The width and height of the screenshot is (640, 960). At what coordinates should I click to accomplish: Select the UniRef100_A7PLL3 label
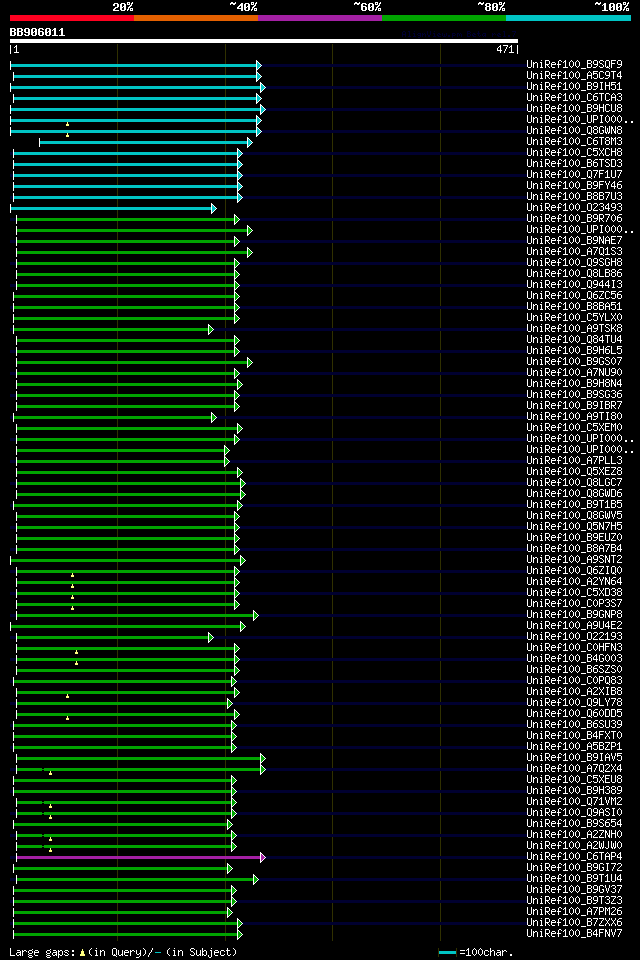pyautogui.click(x=574, y=461)
